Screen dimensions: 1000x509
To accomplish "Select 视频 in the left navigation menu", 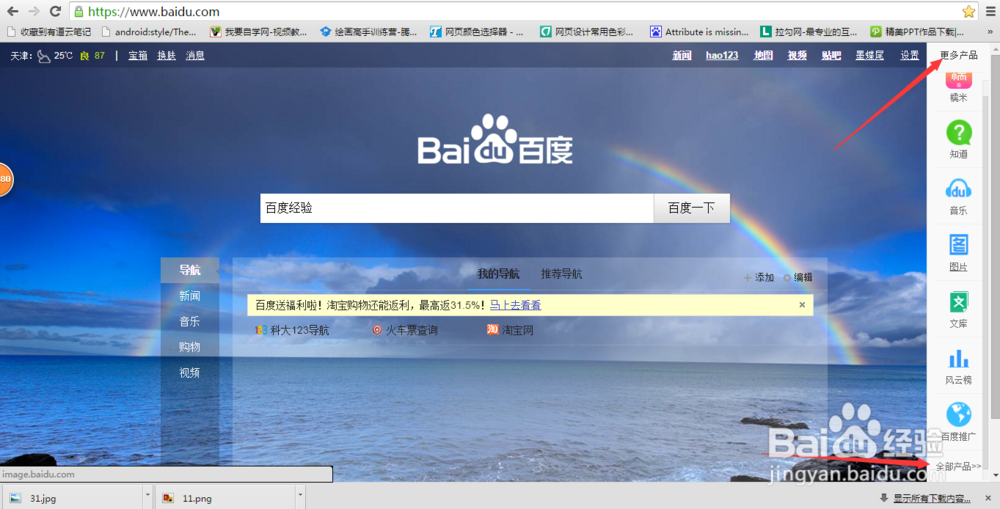I will [189, 373].
